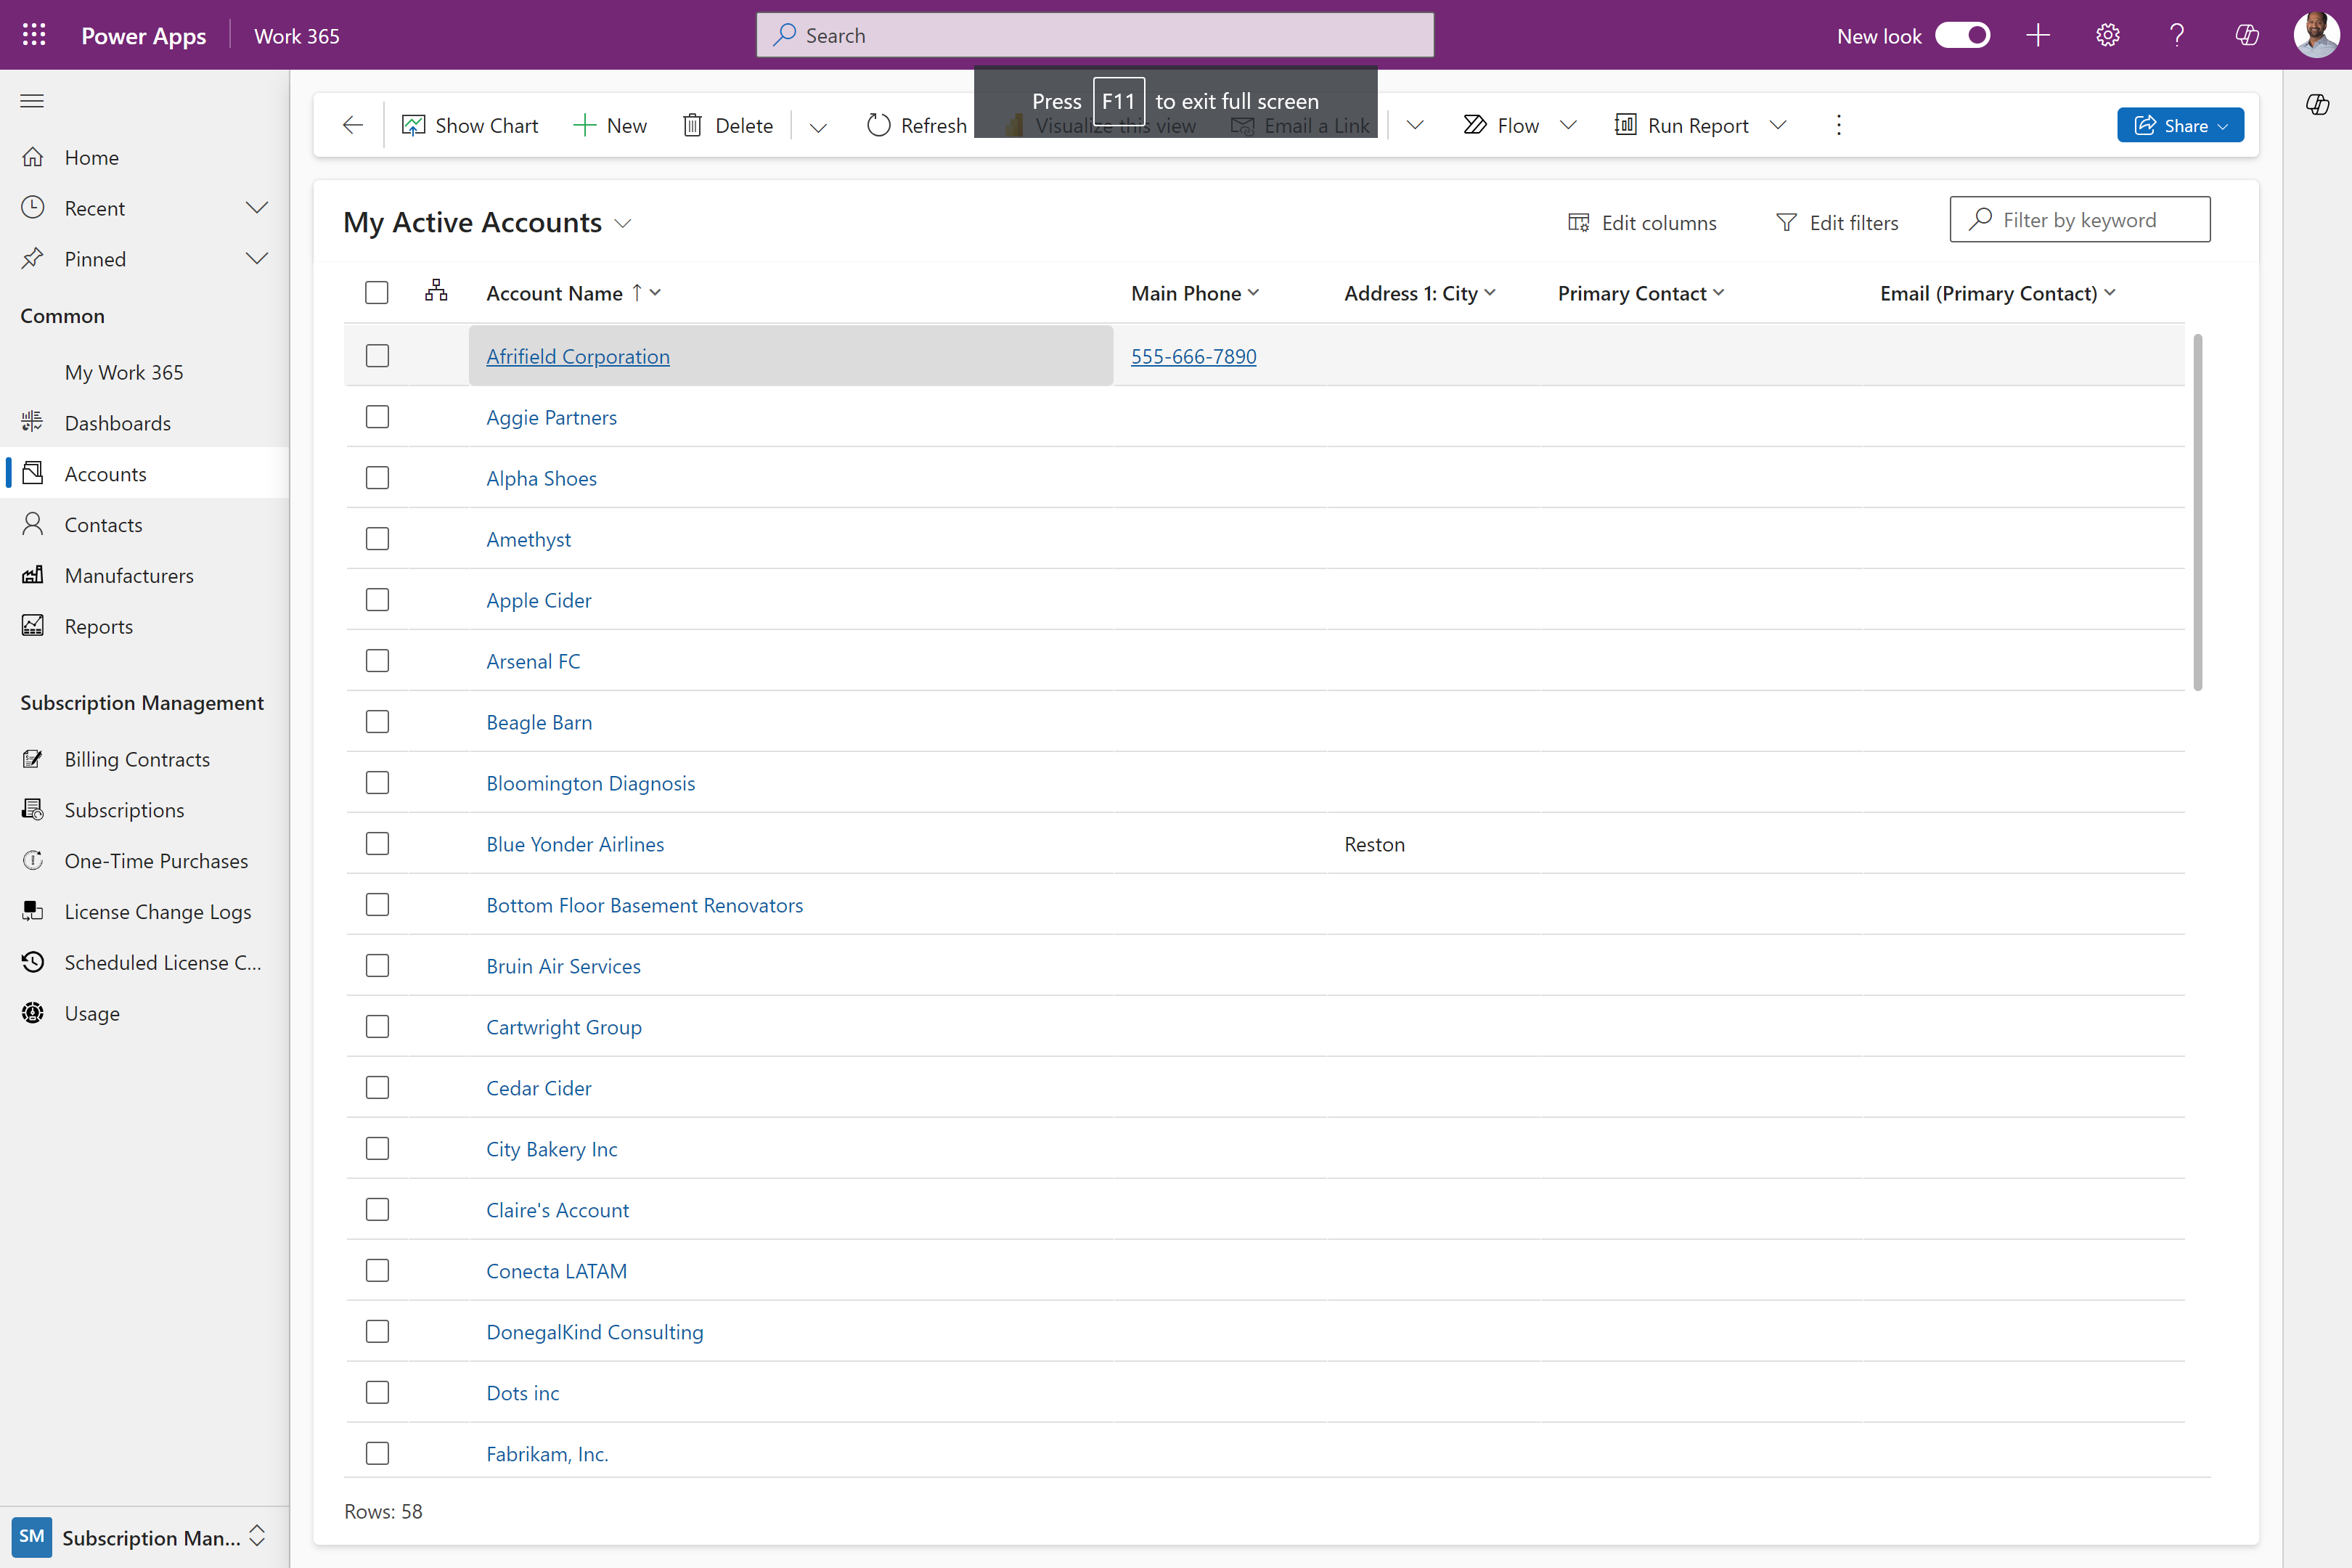
Task: Expand the My Active Accounts view selector
Action: tap(623, 223)
